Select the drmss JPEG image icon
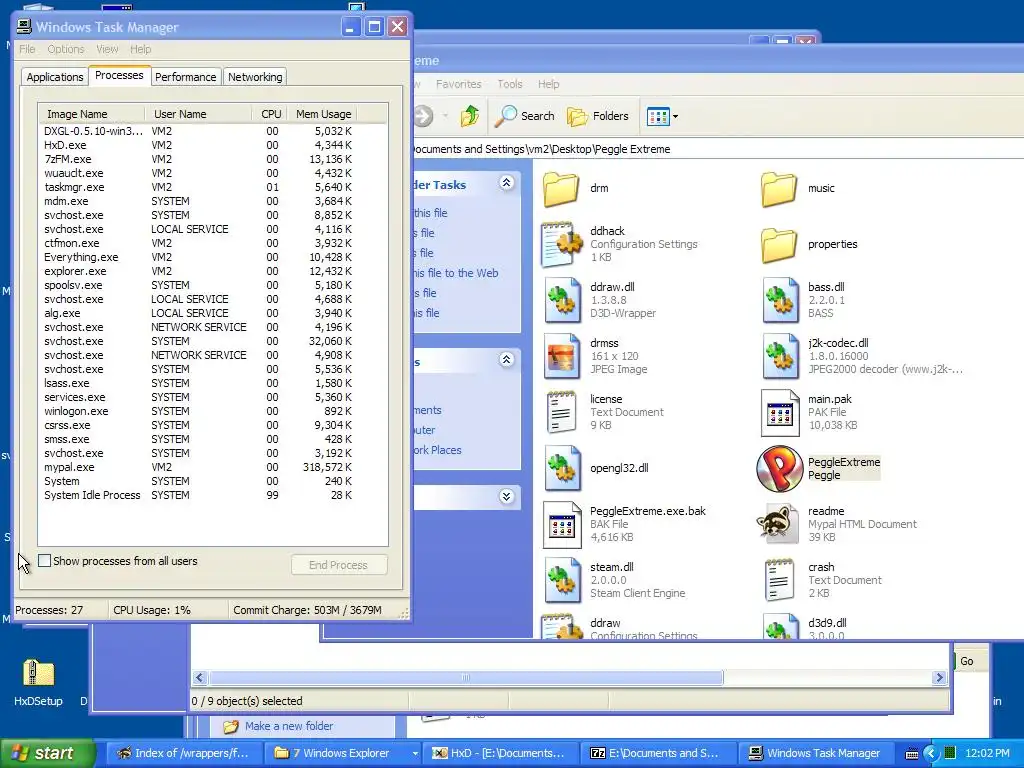The height and width of the screenshot is (768, 1024). click(562, 357)
